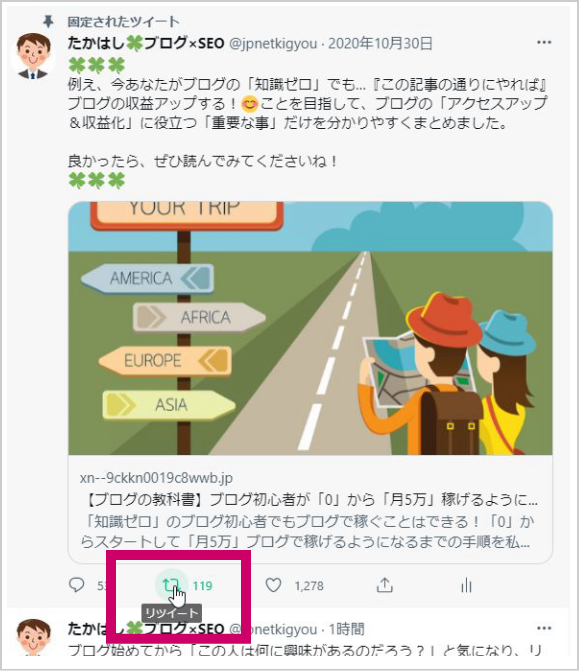579x671 pixels.
Task: Click the retweet count 119
Action: point(202,585)
